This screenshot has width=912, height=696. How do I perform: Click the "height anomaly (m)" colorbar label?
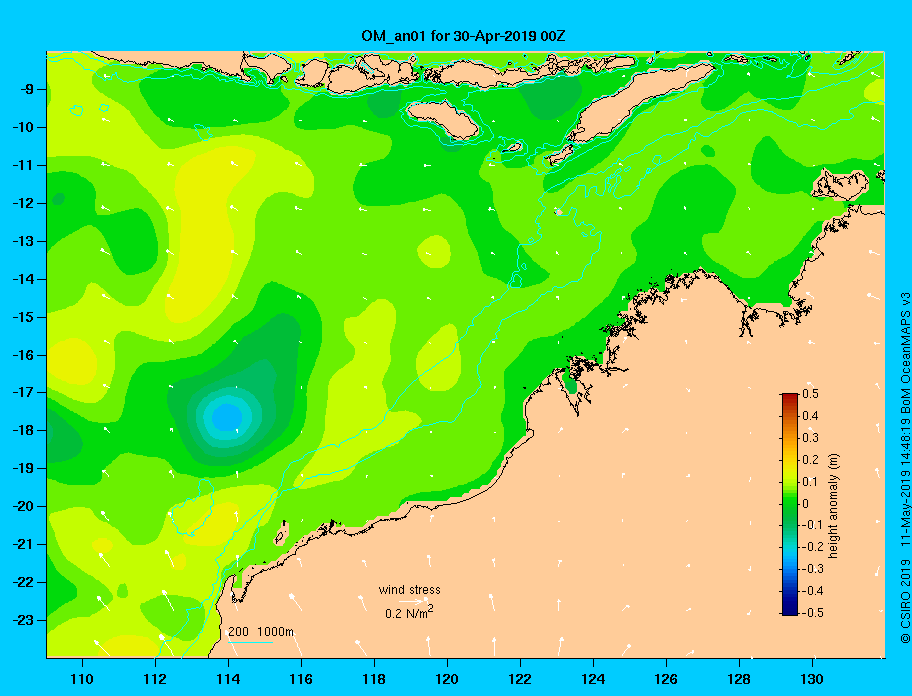[833, 506]
